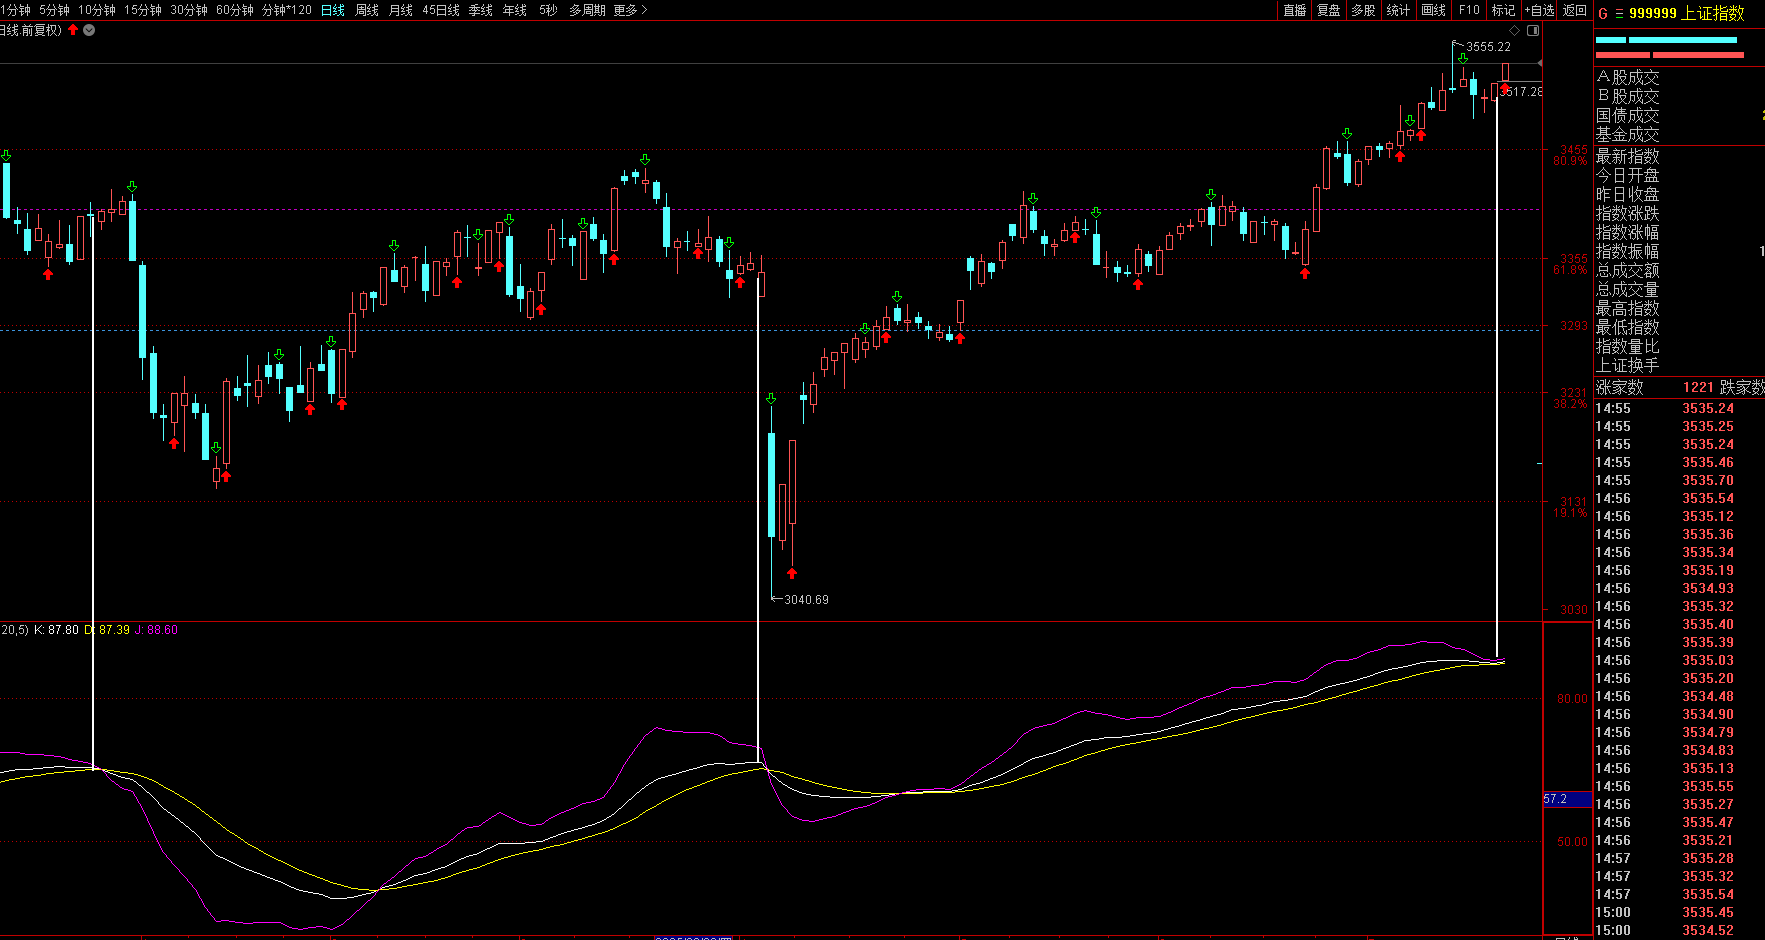
Task: Open the 直播 live button
Action: pyautogui.click(x=1295, y=10)
